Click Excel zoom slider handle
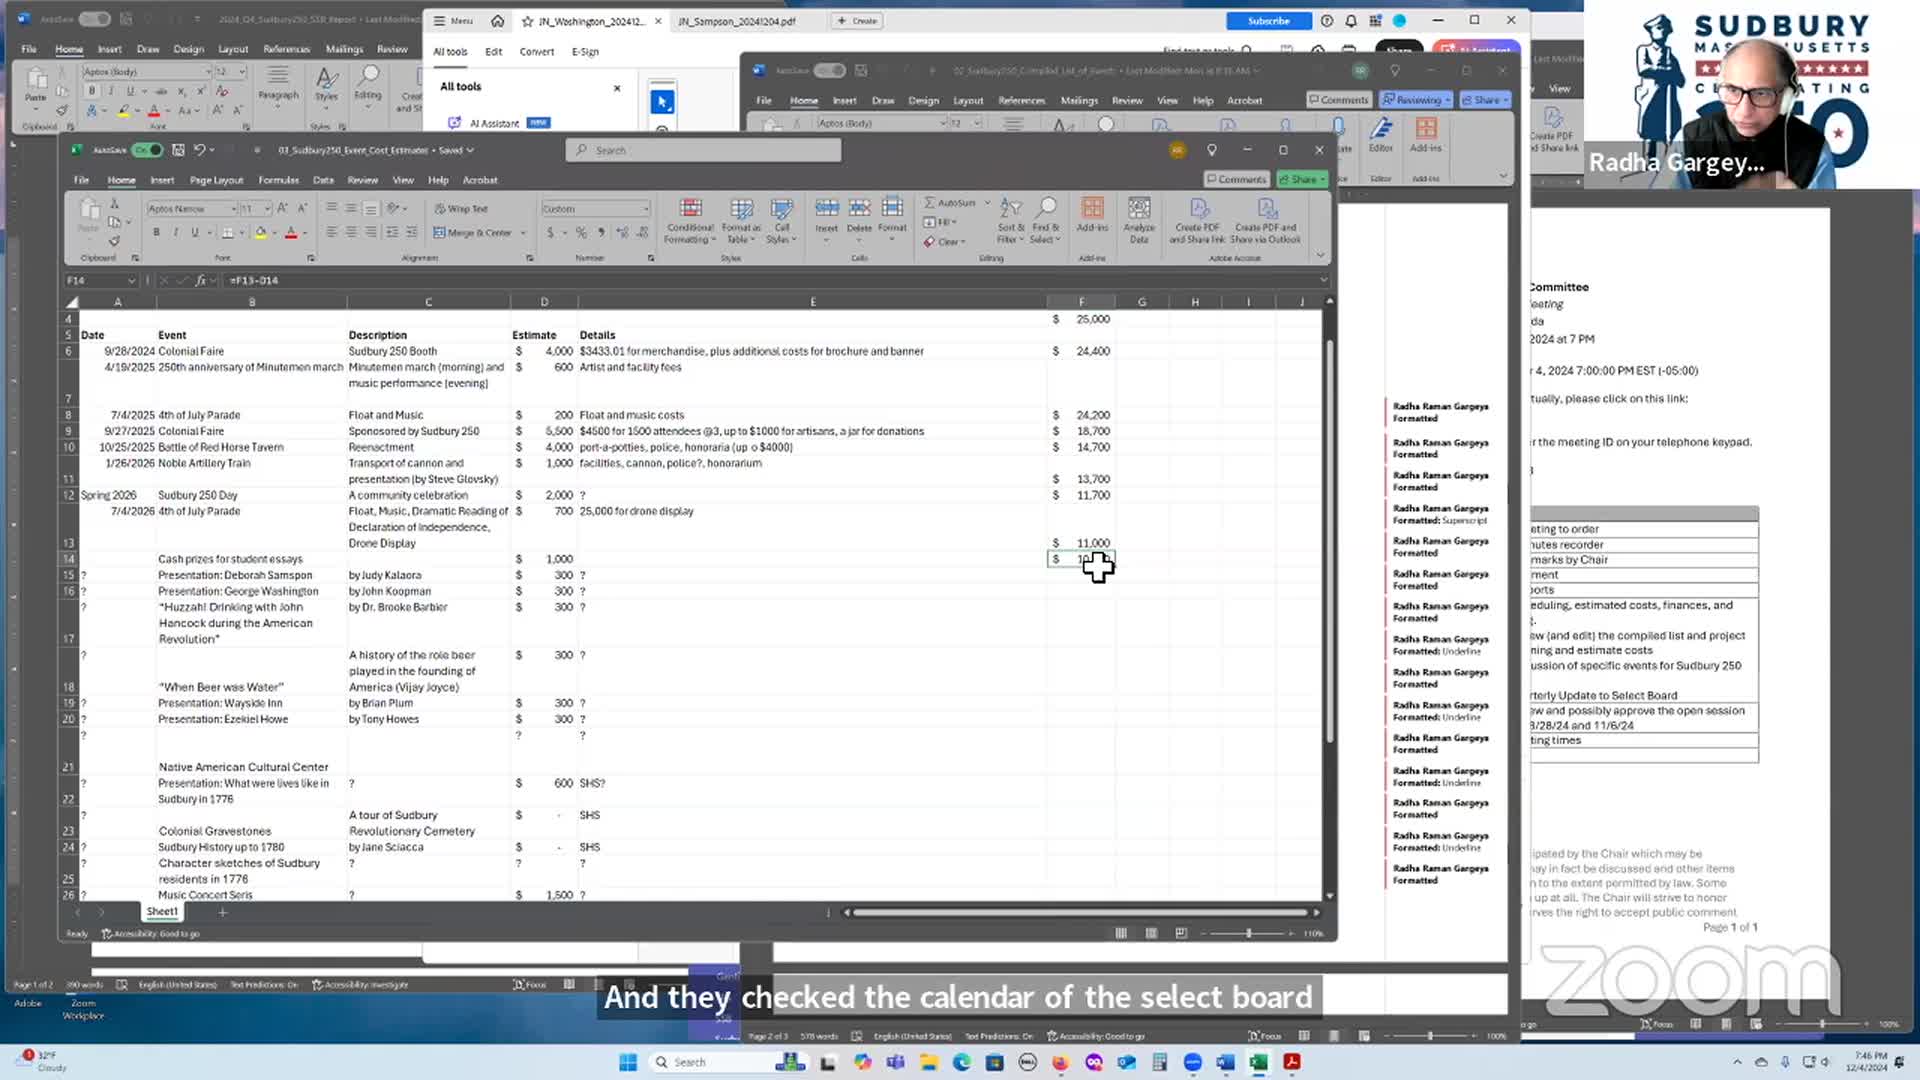The width and height of the screenshot is (1920, 1080). [1248, 933]
